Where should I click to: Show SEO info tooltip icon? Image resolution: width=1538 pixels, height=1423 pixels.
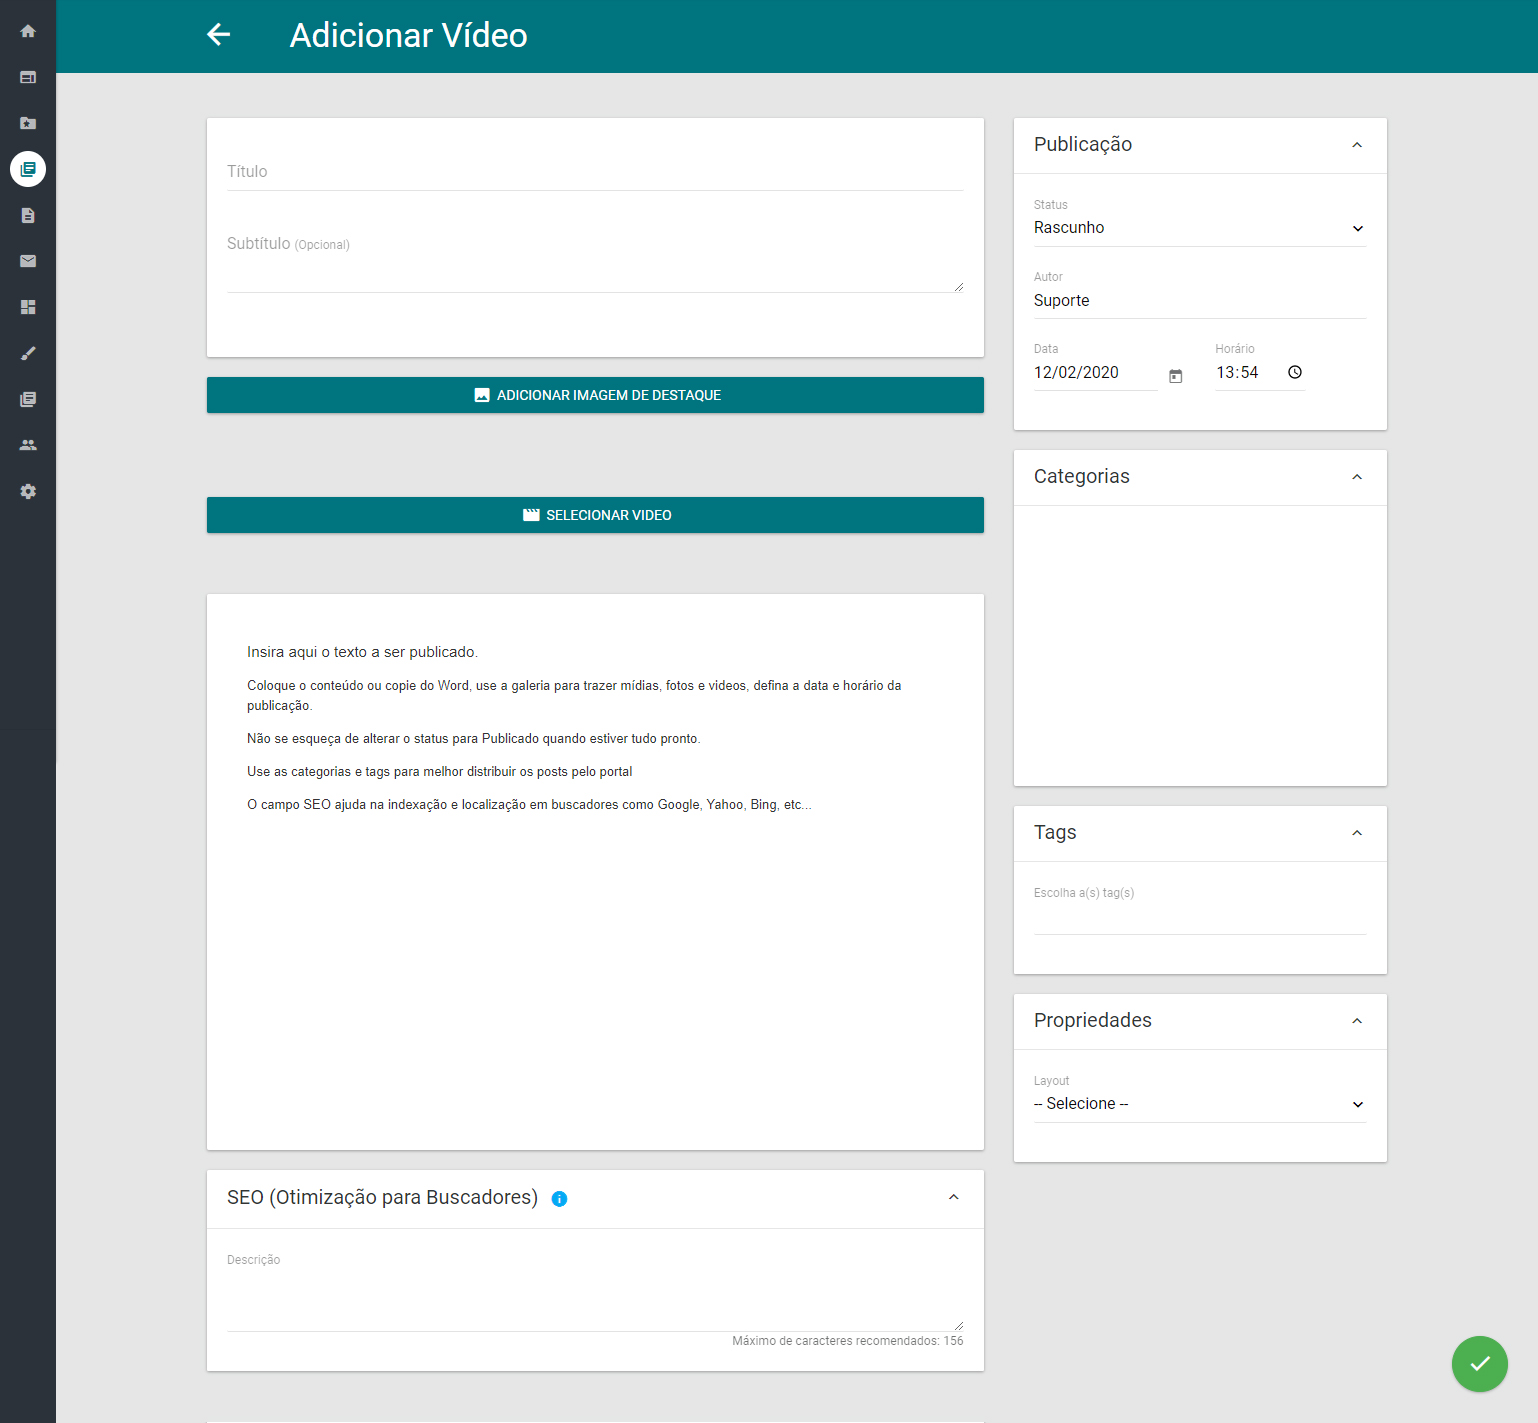pyautogui.click(x=560, y=1199)
